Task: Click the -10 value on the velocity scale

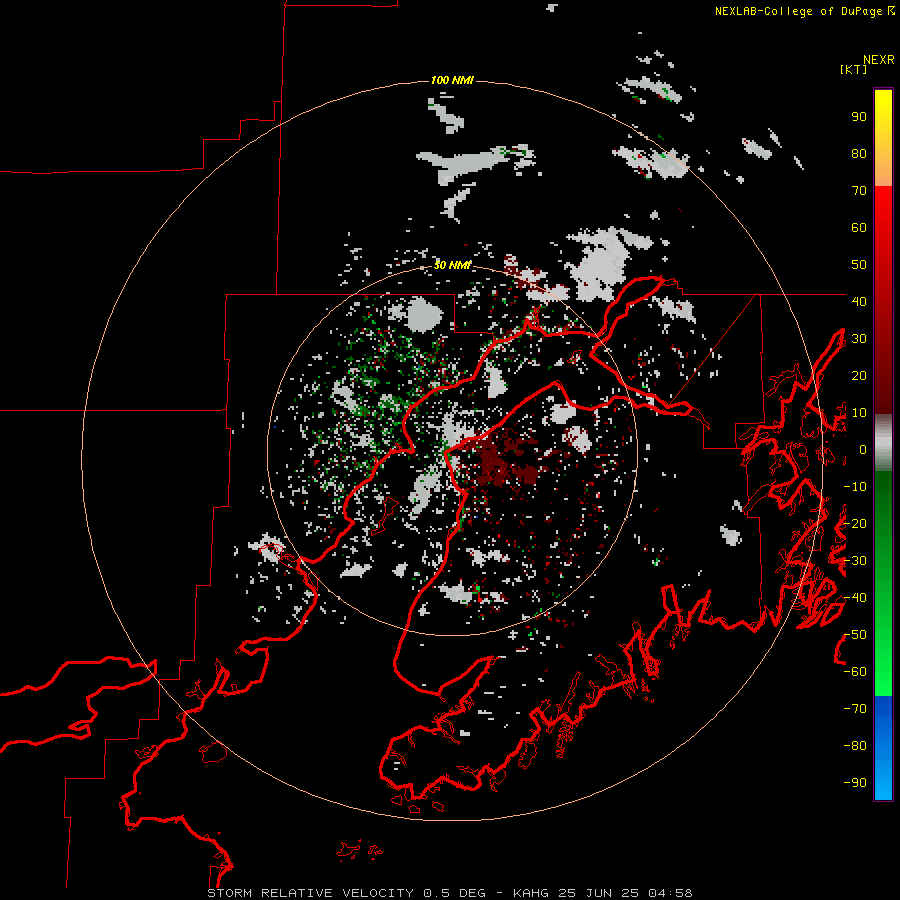Action: point(855,487)
